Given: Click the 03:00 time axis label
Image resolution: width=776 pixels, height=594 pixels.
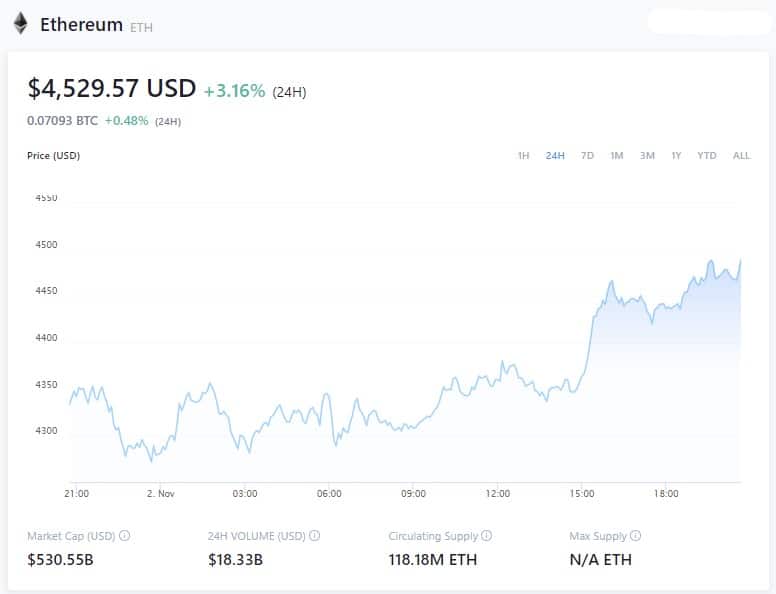Looking at the screenshot, I should pyautogui.click(x=245, y=494).
